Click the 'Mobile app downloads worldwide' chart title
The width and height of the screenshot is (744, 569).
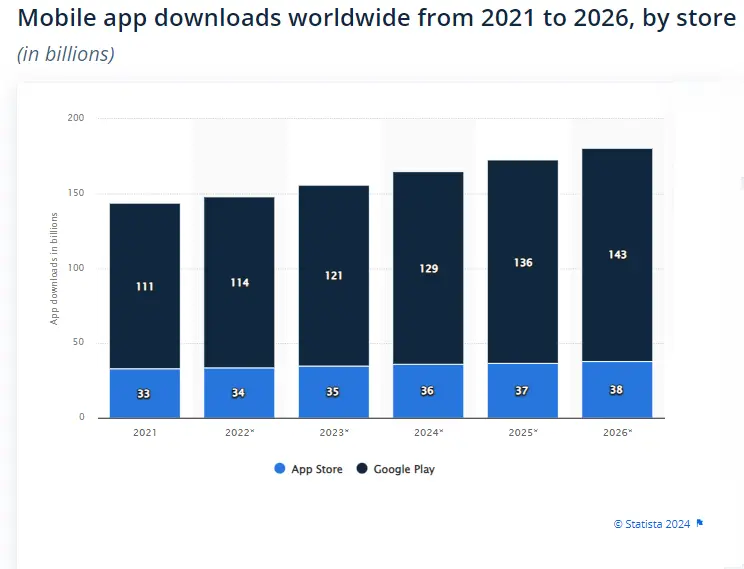pyautogui.click(x=377, y=18)
